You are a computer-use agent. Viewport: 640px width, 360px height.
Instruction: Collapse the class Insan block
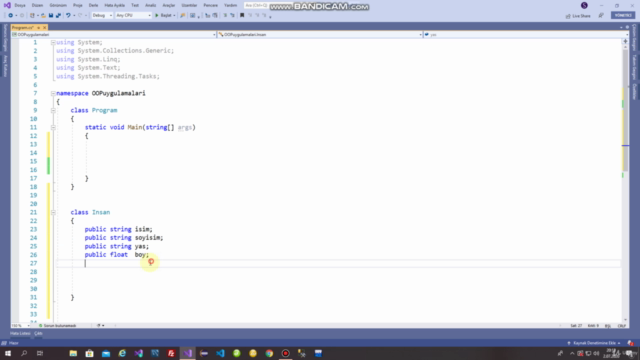pos(53,212)
